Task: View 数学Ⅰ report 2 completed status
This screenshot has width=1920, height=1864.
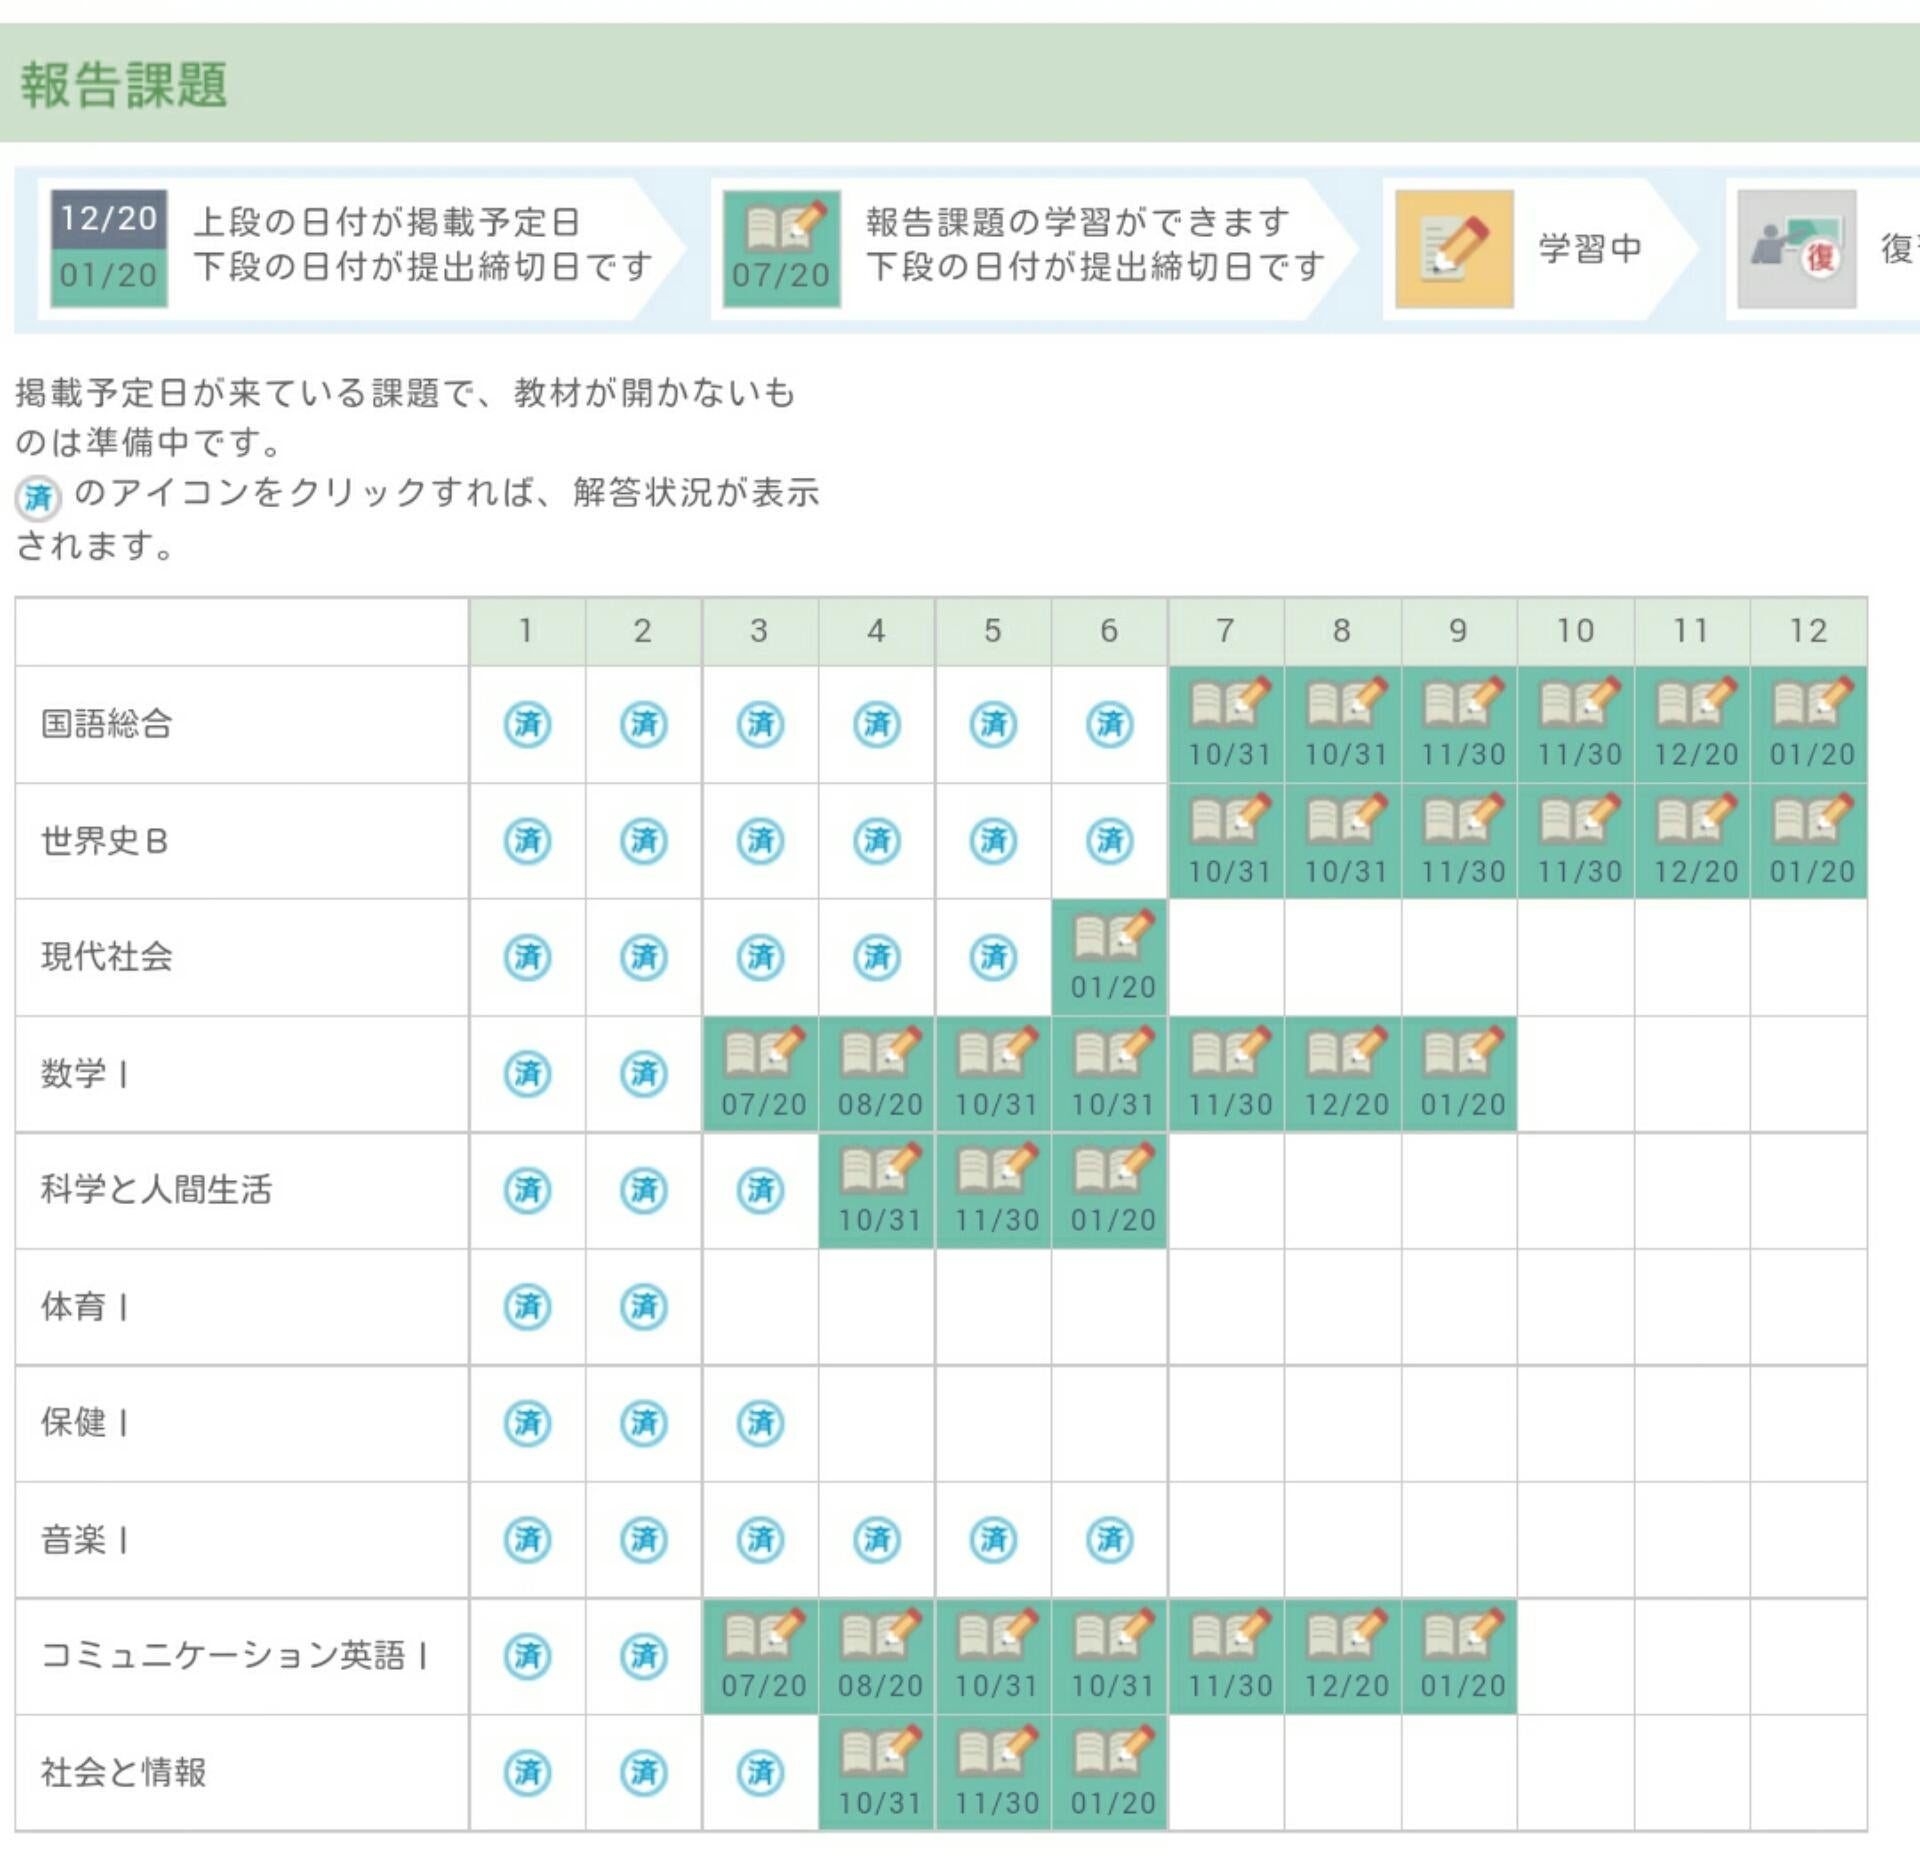Action: (x=644, y=1074)
